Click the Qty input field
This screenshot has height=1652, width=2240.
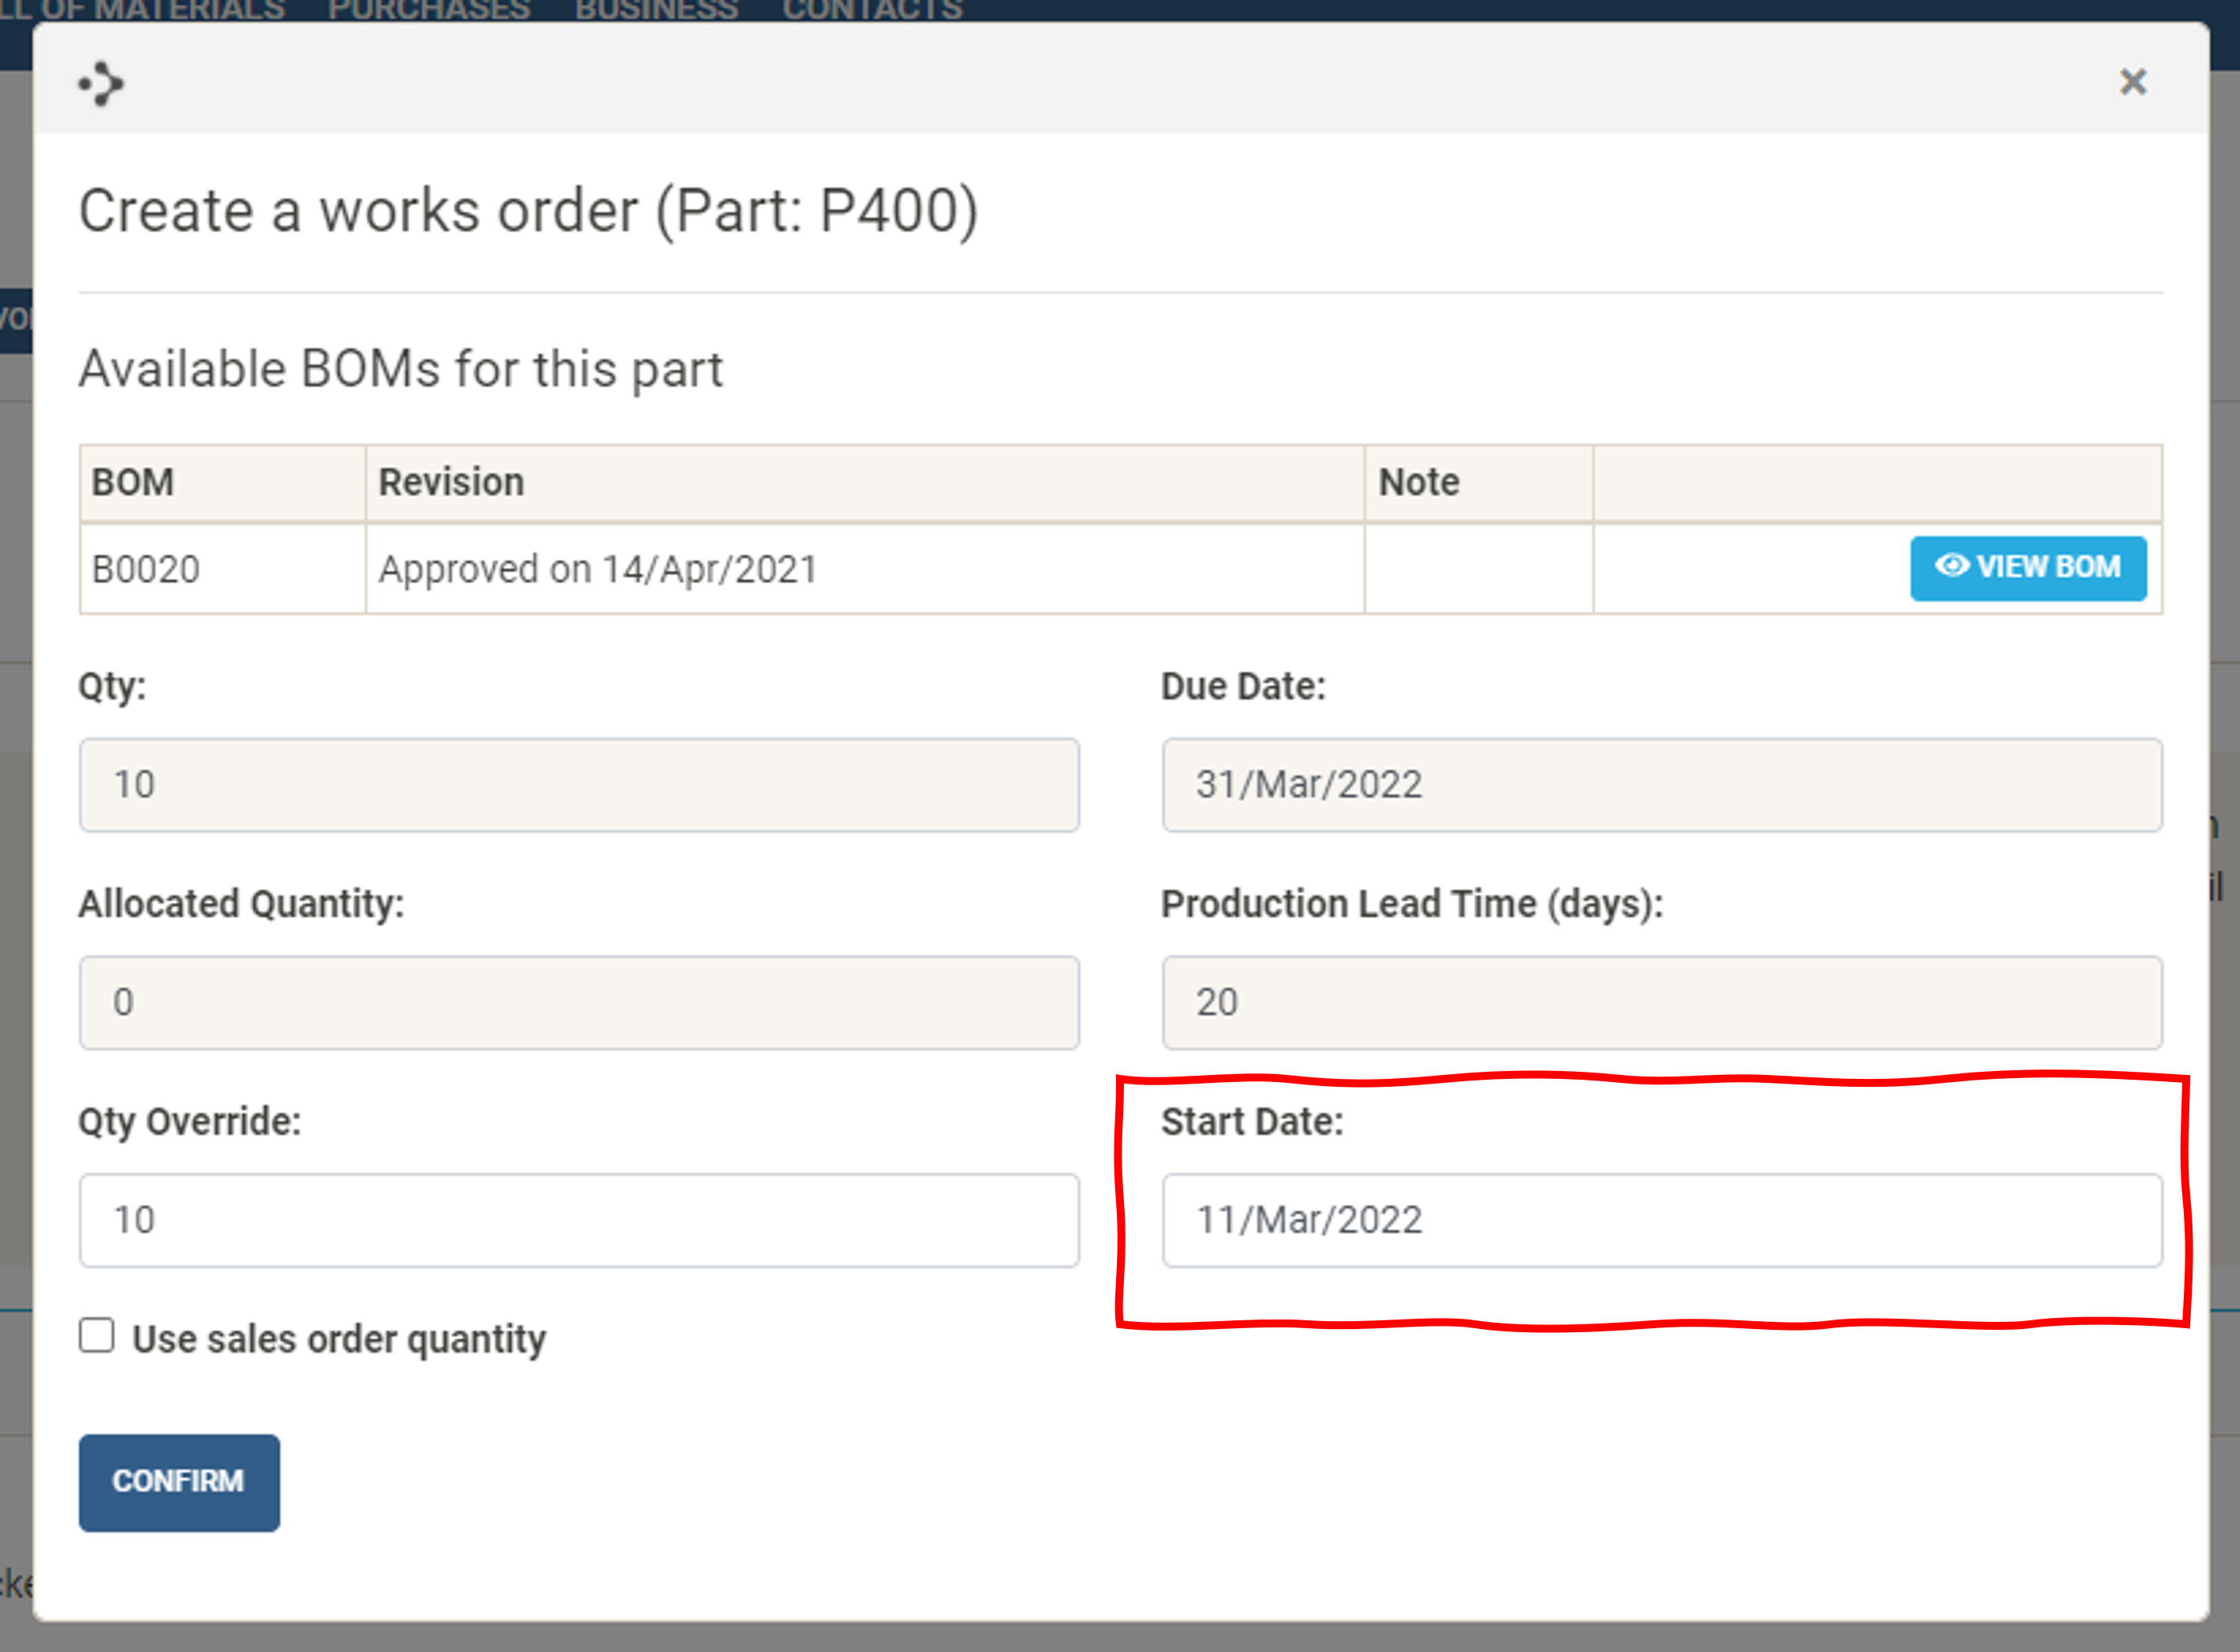(x=579, y=785)
